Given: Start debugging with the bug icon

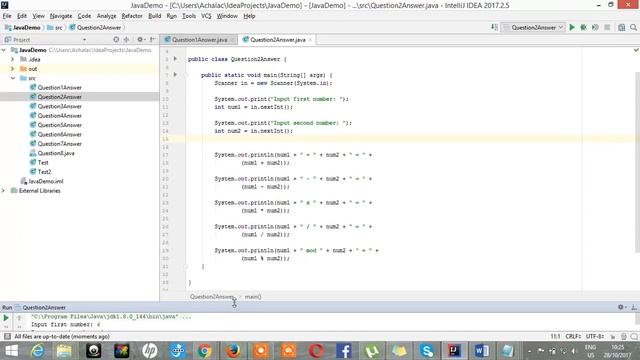Looking at the screenshot, I should coord(584,27).
